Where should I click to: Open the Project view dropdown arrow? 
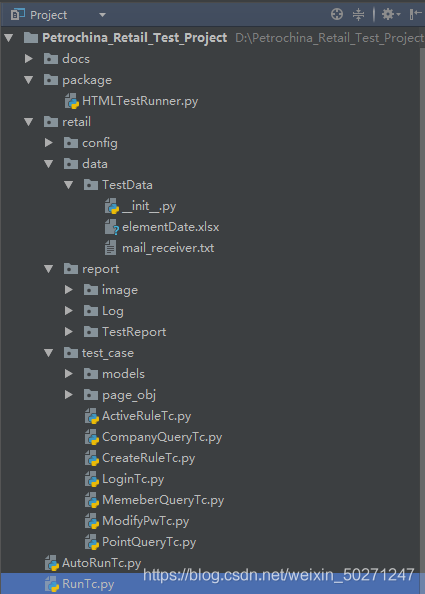tap(102, 15)
